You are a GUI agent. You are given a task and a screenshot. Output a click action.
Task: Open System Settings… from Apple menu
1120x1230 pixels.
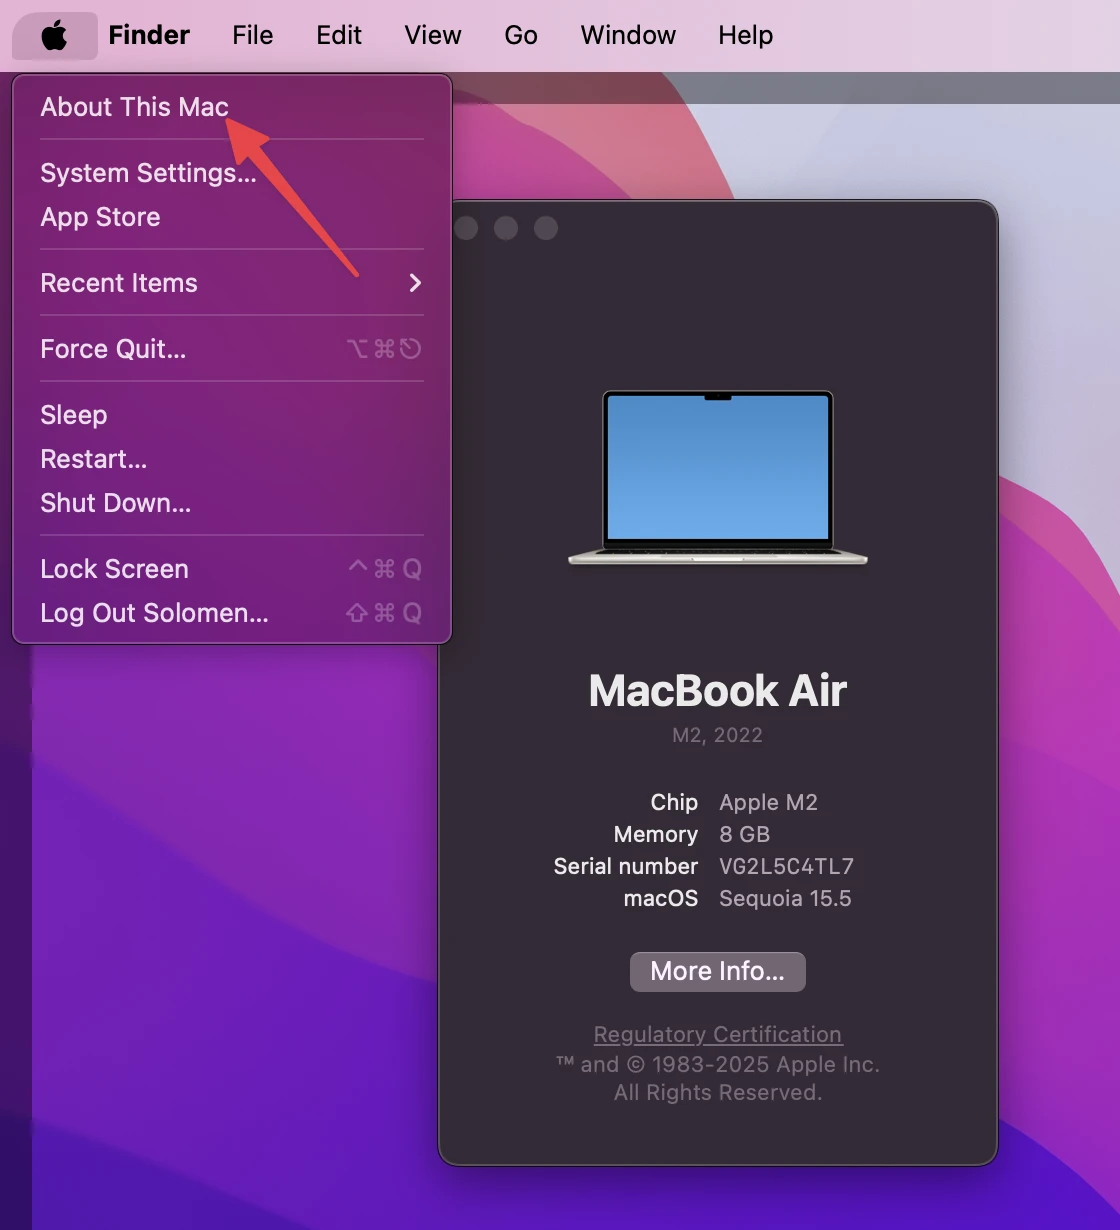pos(232,173)
